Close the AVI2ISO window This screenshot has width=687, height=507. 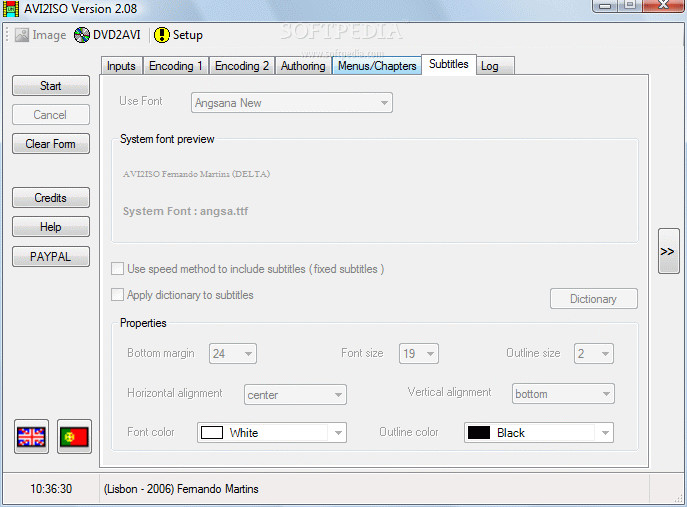pos(664,6)
